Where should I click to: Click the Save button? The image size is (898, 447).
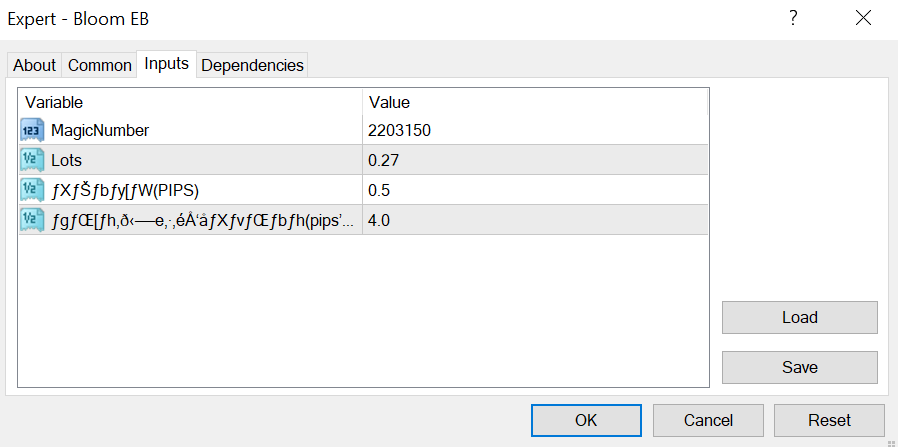pos(799,367)
